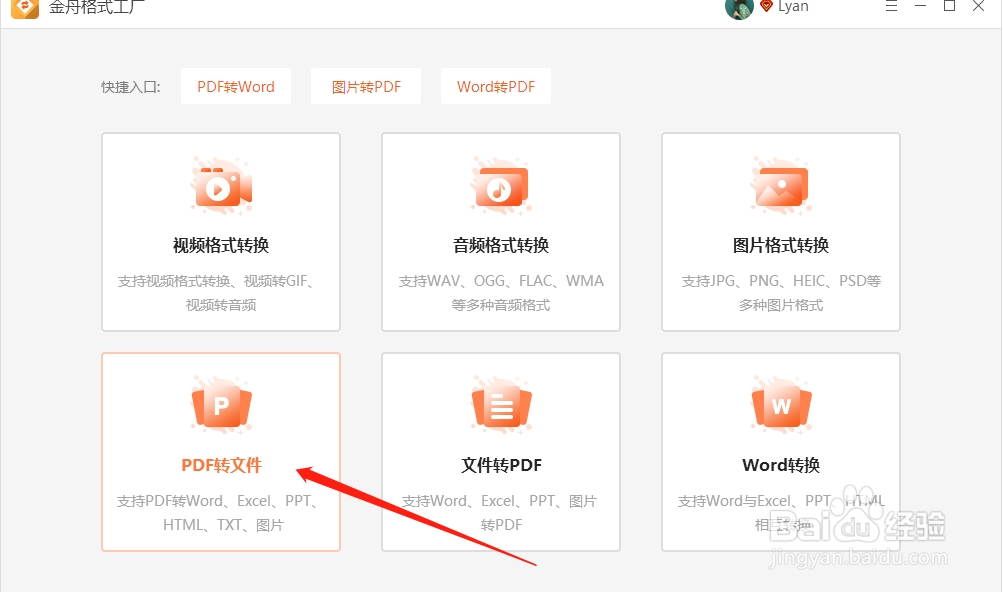Open the PDF转Word quick entry
Image resolution: width=1003 pixels, height=592 pixels.
235,86
